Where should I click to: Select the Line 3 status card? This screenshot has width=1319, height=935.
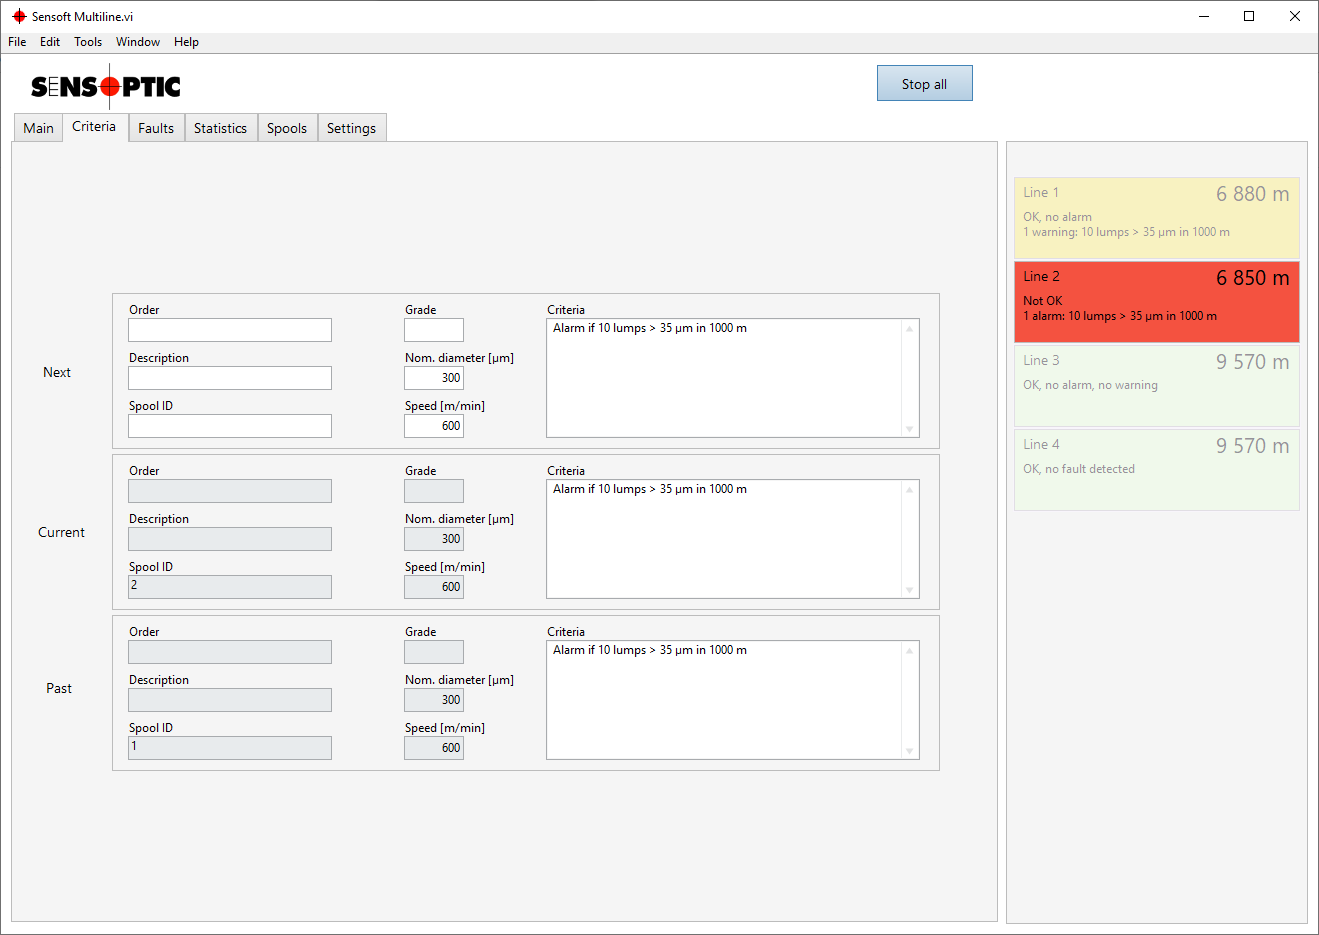click(1157, 386)
